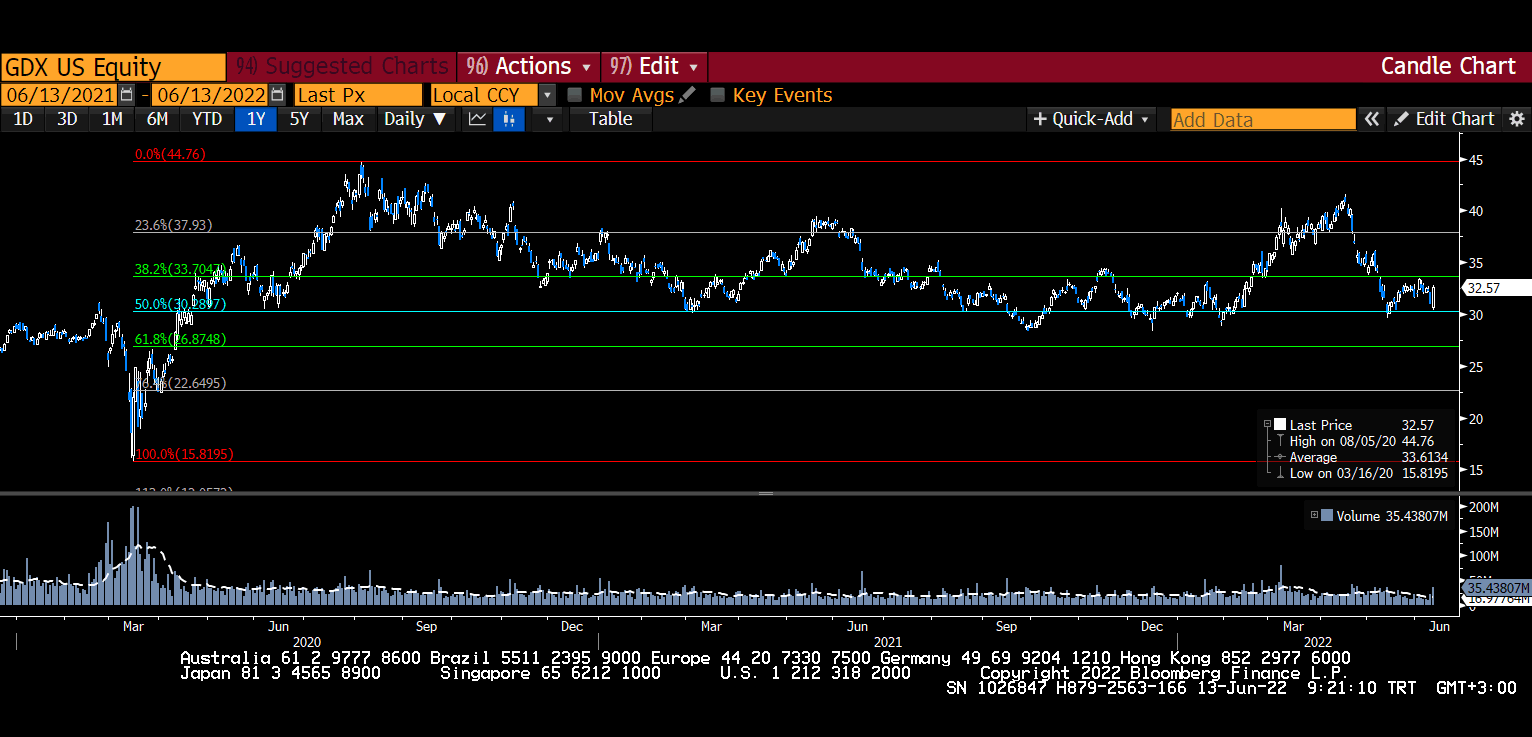
Task: Open the end date calendar picker
Action: tap(278, 95)
